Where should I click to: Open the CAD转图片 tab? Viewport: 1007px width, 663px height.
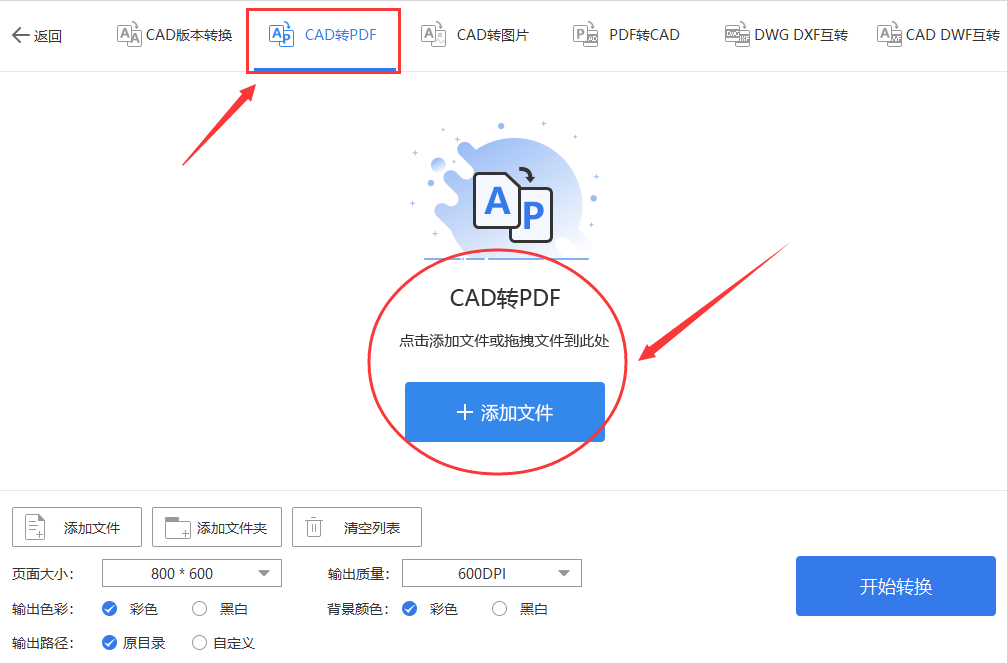click(475, 35)
